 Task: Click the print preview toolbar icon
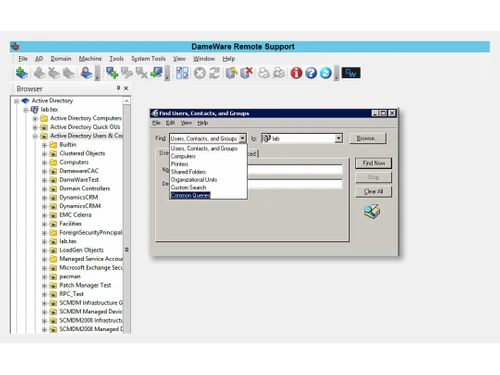pyautogui.click(x=279, y=73)
